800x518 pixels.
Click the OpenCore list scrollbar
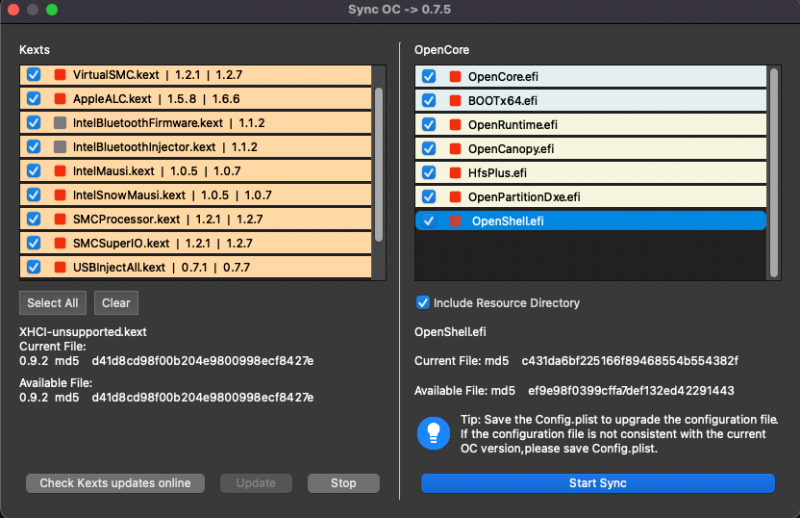(x=774, y=172)
